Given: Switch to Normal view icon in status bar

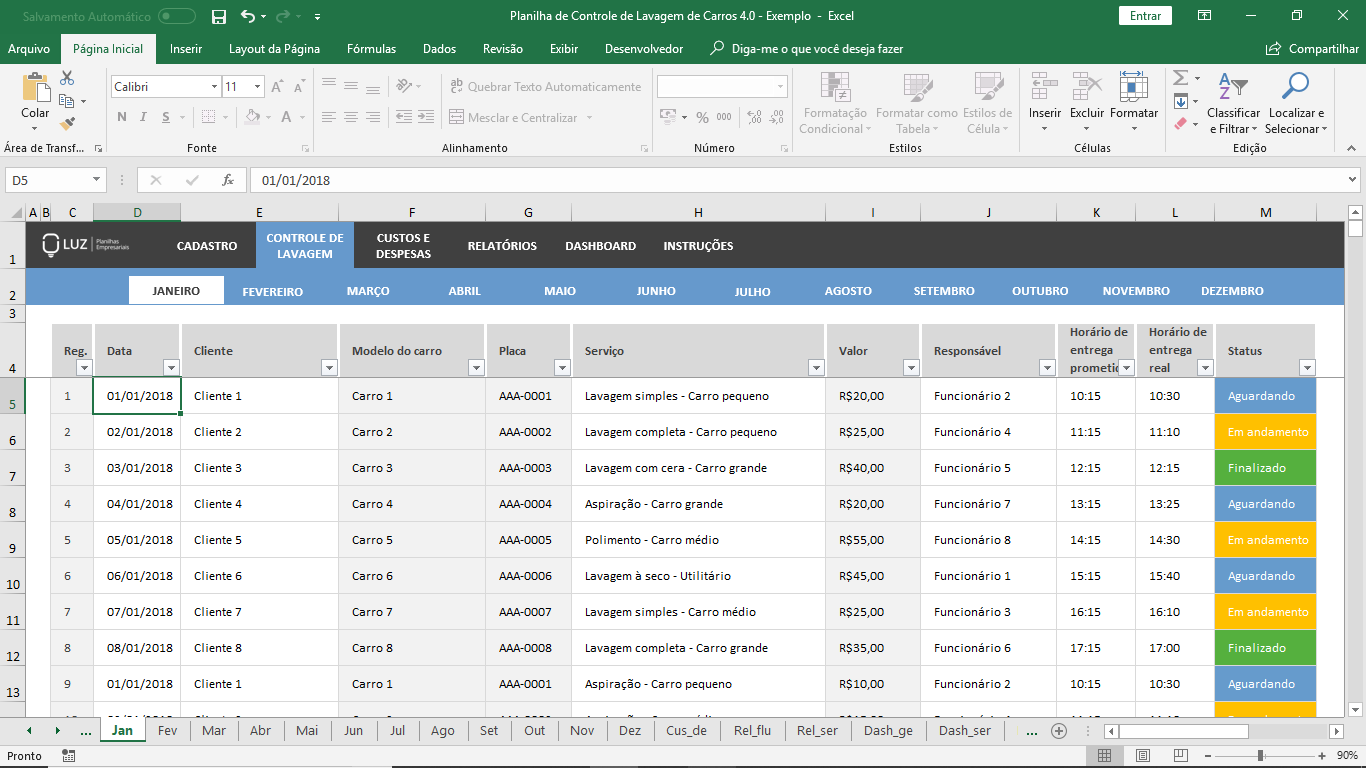Looking at the screenshot, I should [x=1105, y=756].
